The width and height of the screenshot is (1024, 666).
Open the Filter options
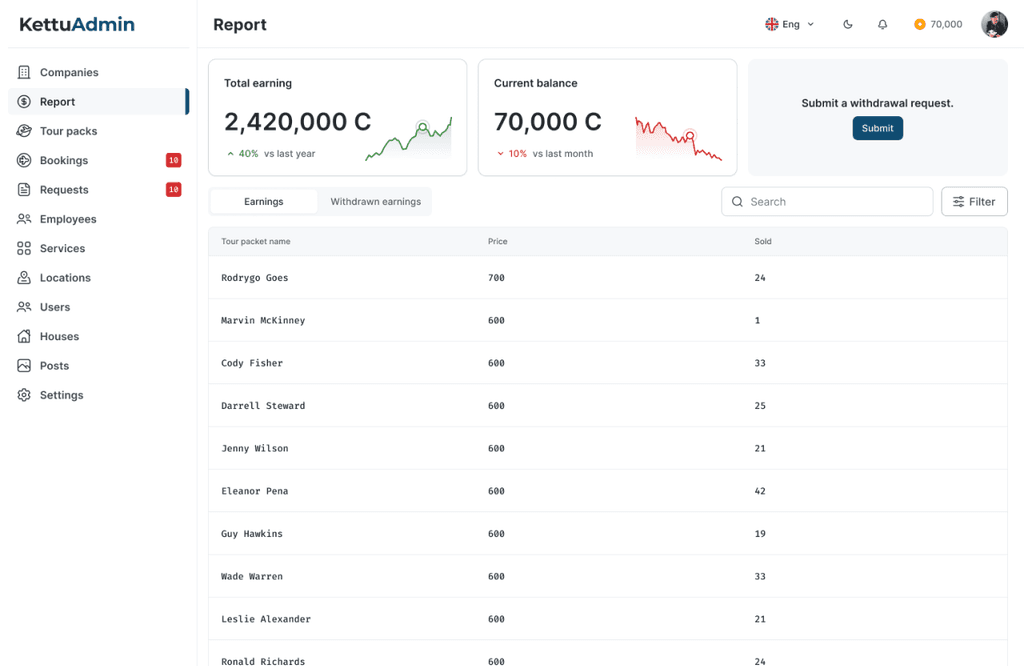[x=974, y=202]
